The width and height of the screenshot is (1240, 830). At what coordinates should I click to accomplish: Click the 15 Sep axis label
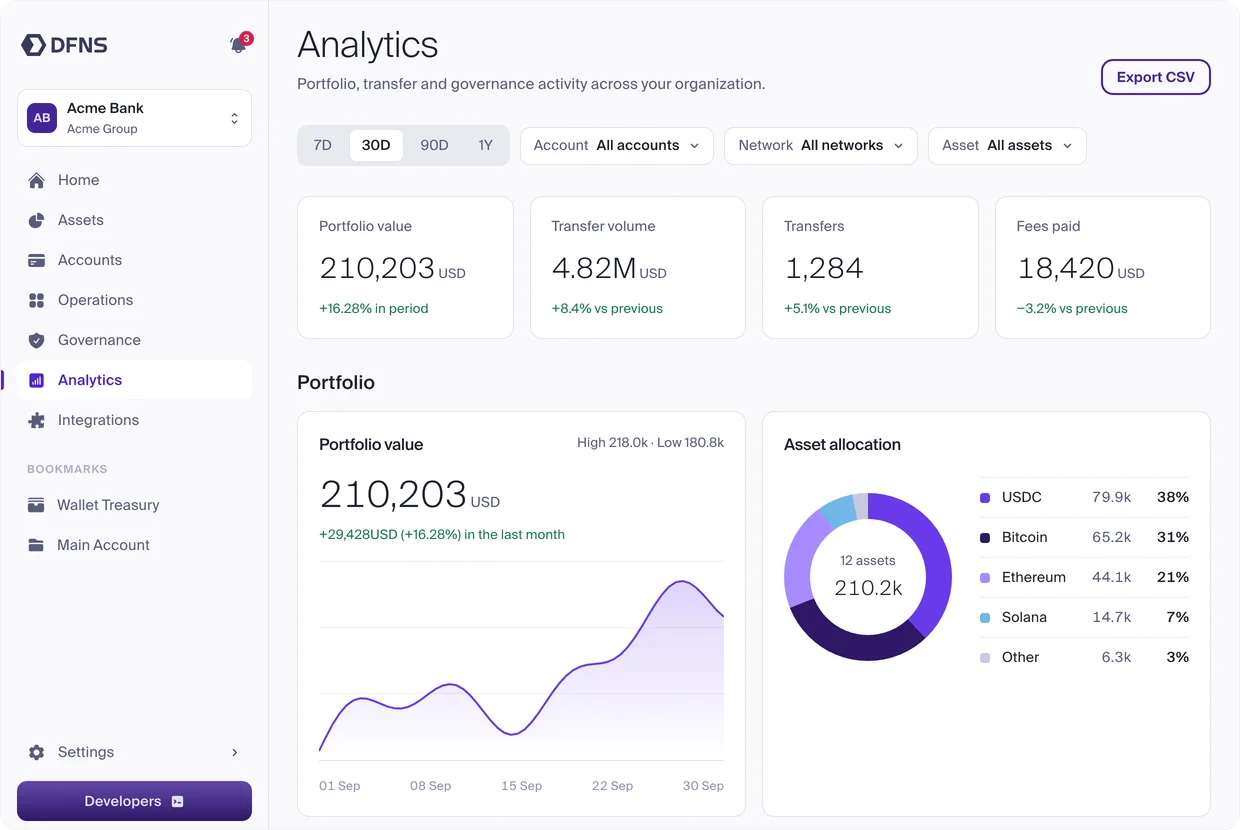coord(522,786)
